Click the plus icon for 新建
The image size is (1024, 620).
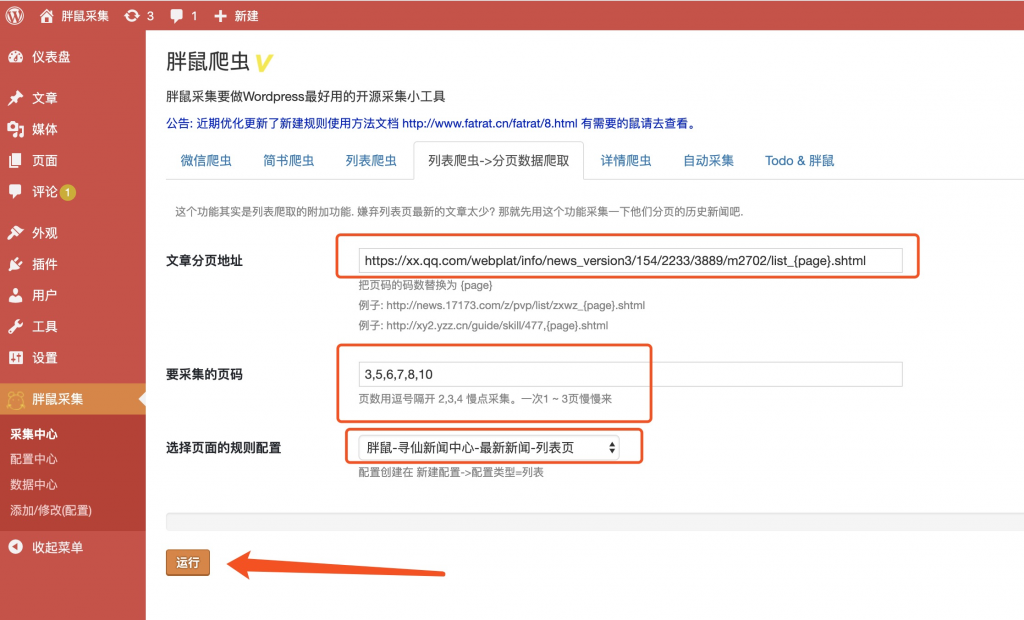tap(221, 16)
